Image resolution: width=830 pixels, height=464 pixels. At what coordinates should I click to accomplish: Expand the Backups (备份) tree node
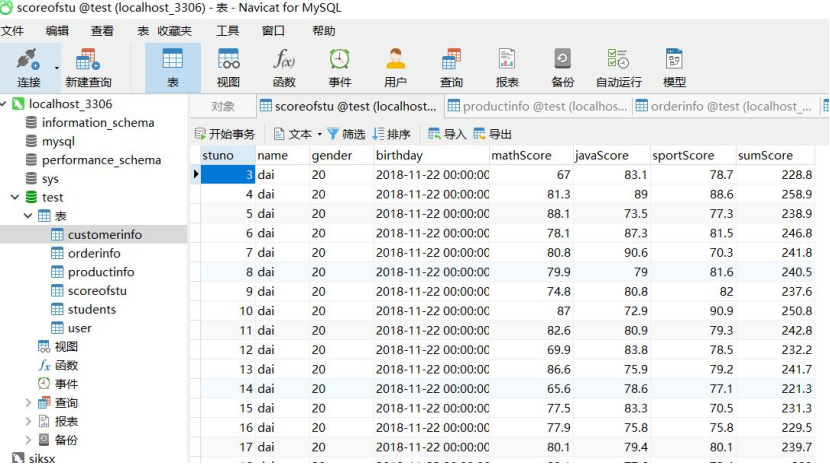click(28, 440)
